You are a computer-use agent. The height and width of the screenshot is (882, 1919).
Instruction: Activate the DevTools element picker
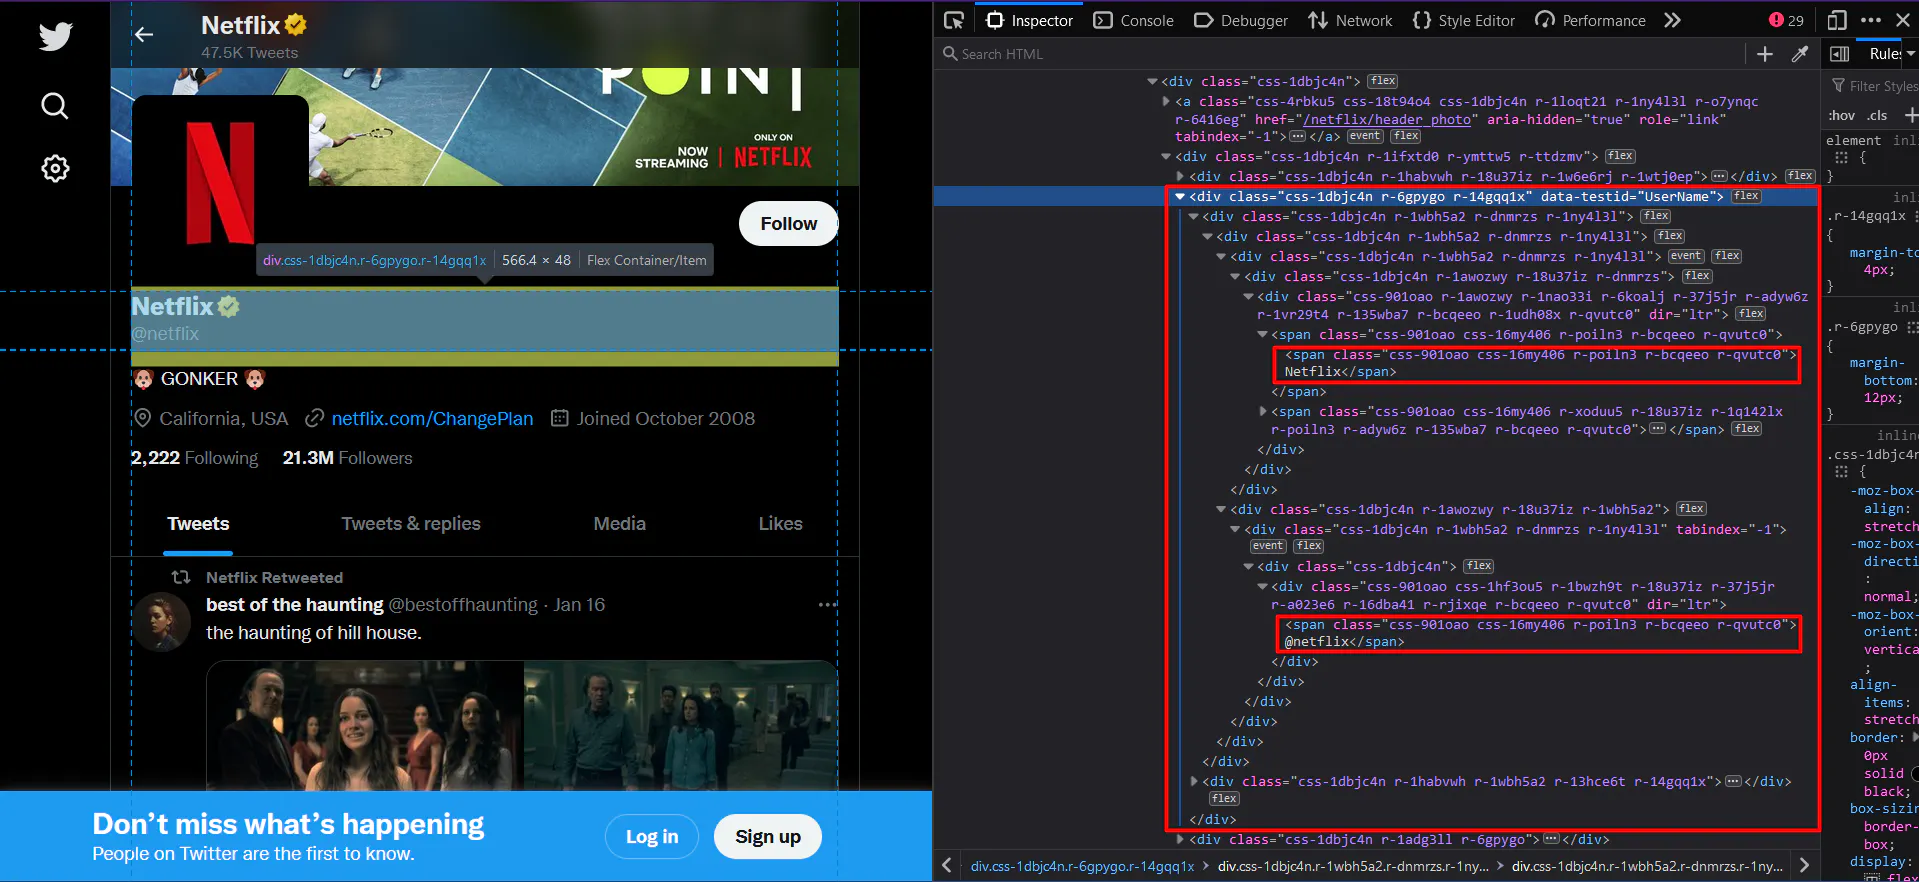tap(954, 20)
